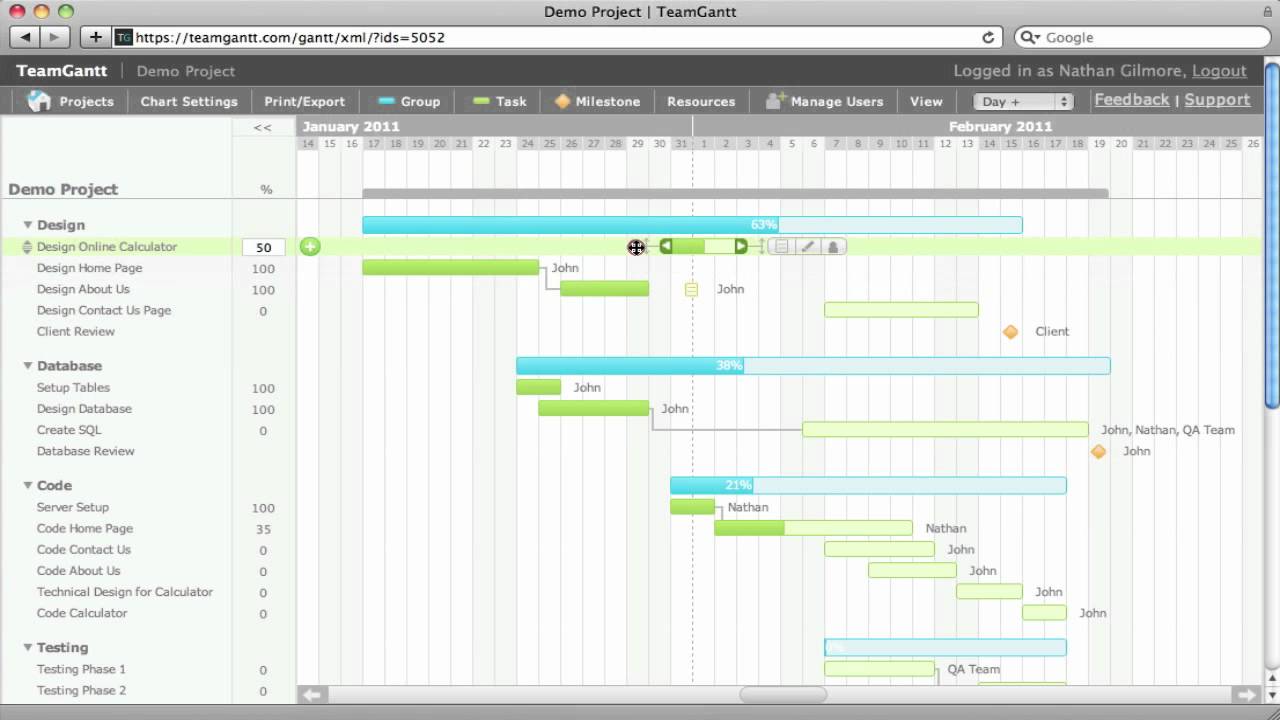
Task: Click the 'Nathan' label beside Code Home Page bar
Action: click(x=946, y=528)
